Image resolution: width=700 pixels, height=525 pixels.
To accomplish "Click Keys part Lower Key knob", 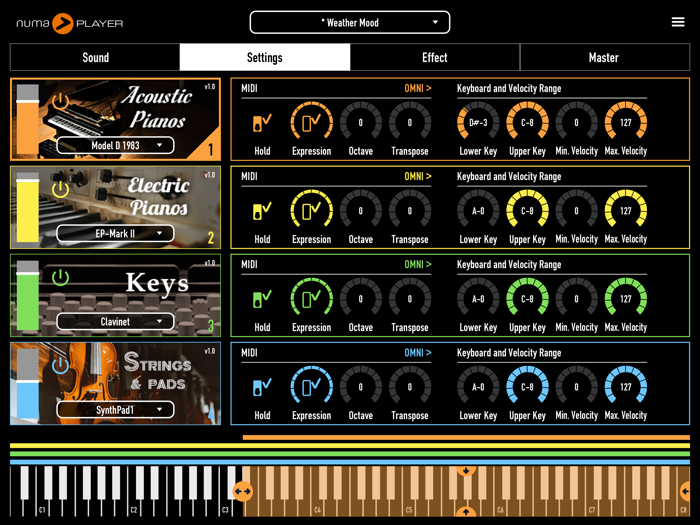I will pyautogui.click(x=478, y=298).
